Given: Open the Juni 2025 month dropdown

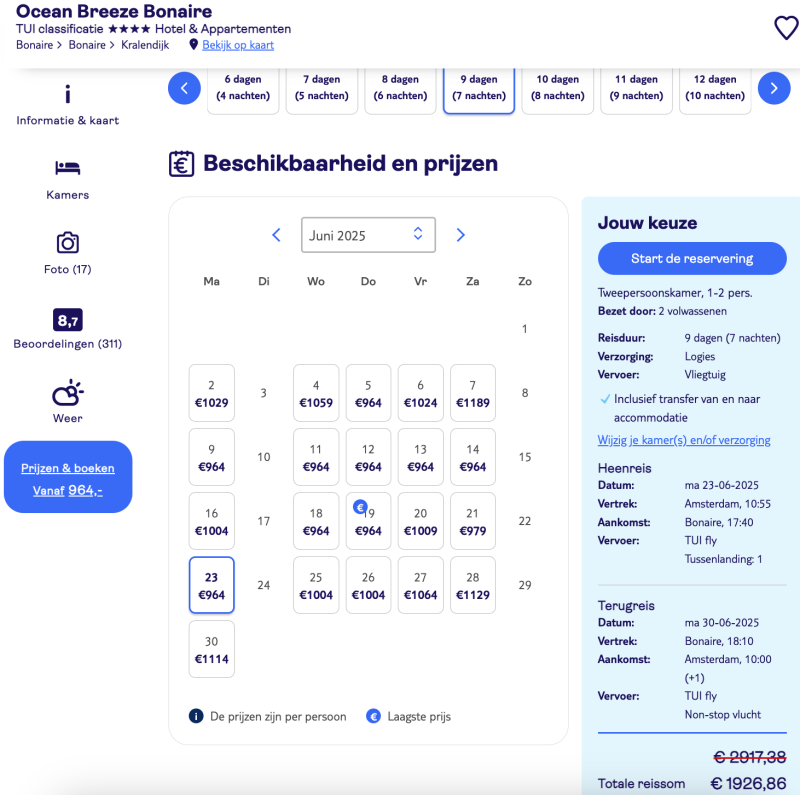Looking at the screenshot, I should (x=368, y=235).
